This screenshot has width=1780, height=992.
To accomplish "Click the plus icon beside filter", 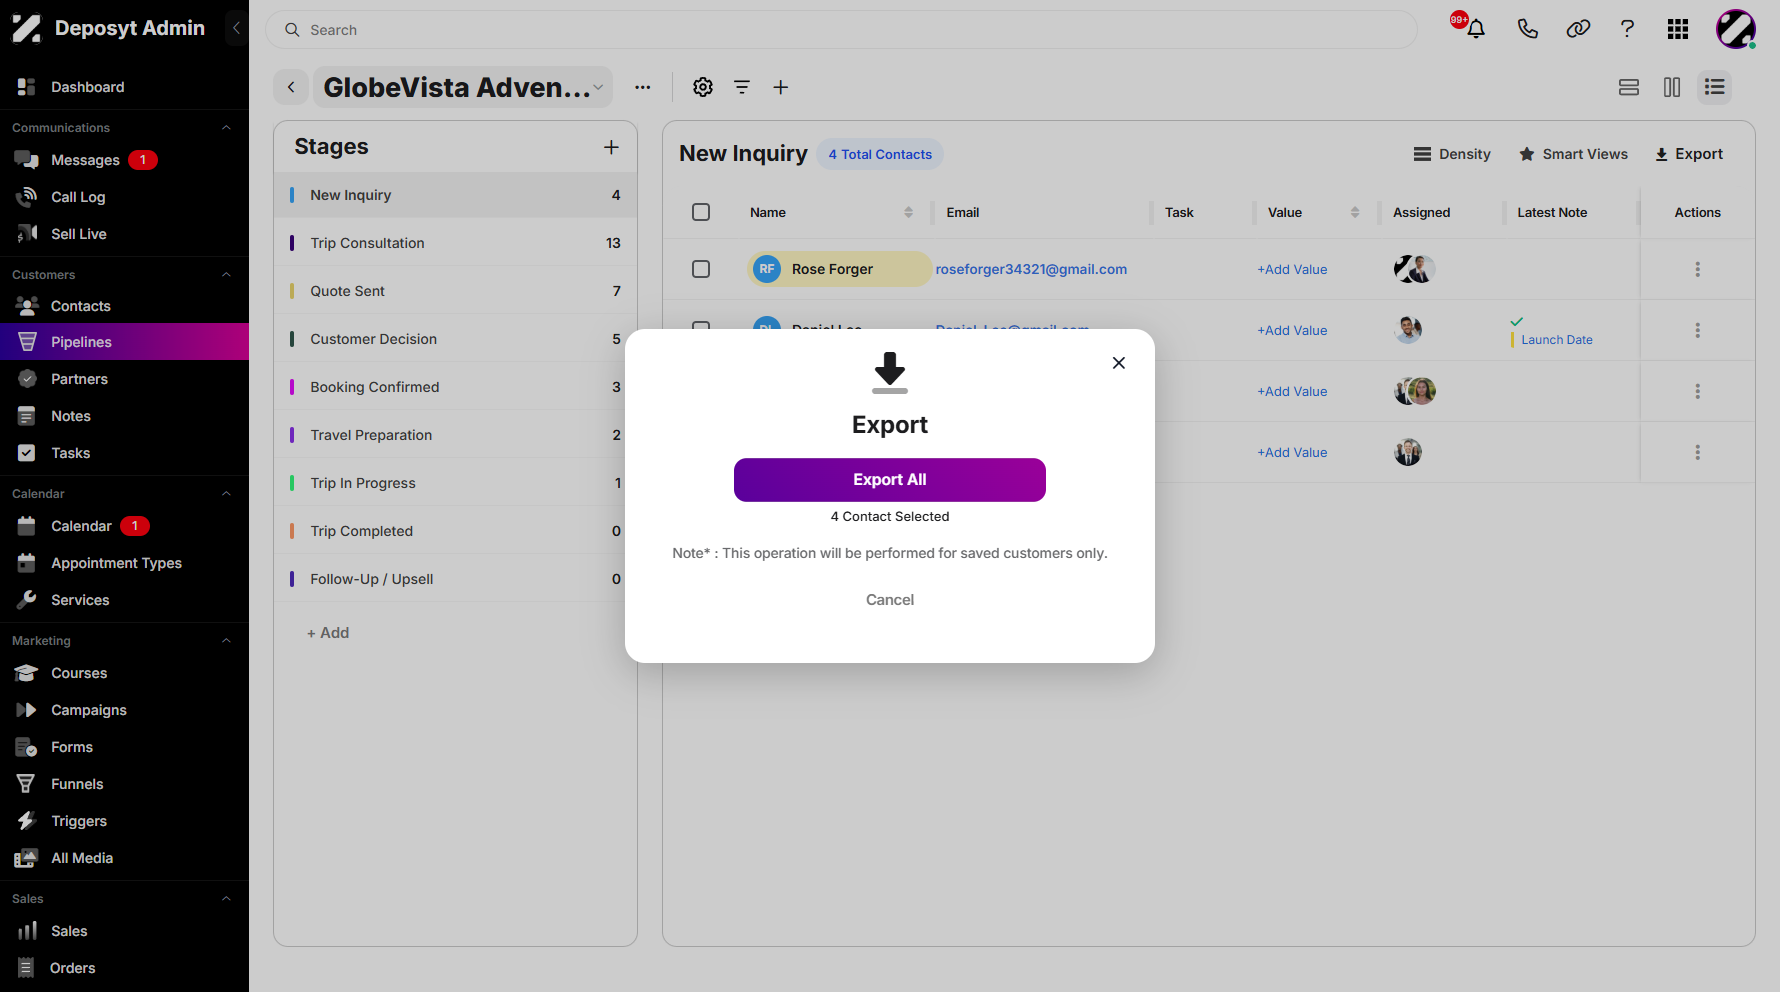I will pyautogui.click(x=781, y=87).
